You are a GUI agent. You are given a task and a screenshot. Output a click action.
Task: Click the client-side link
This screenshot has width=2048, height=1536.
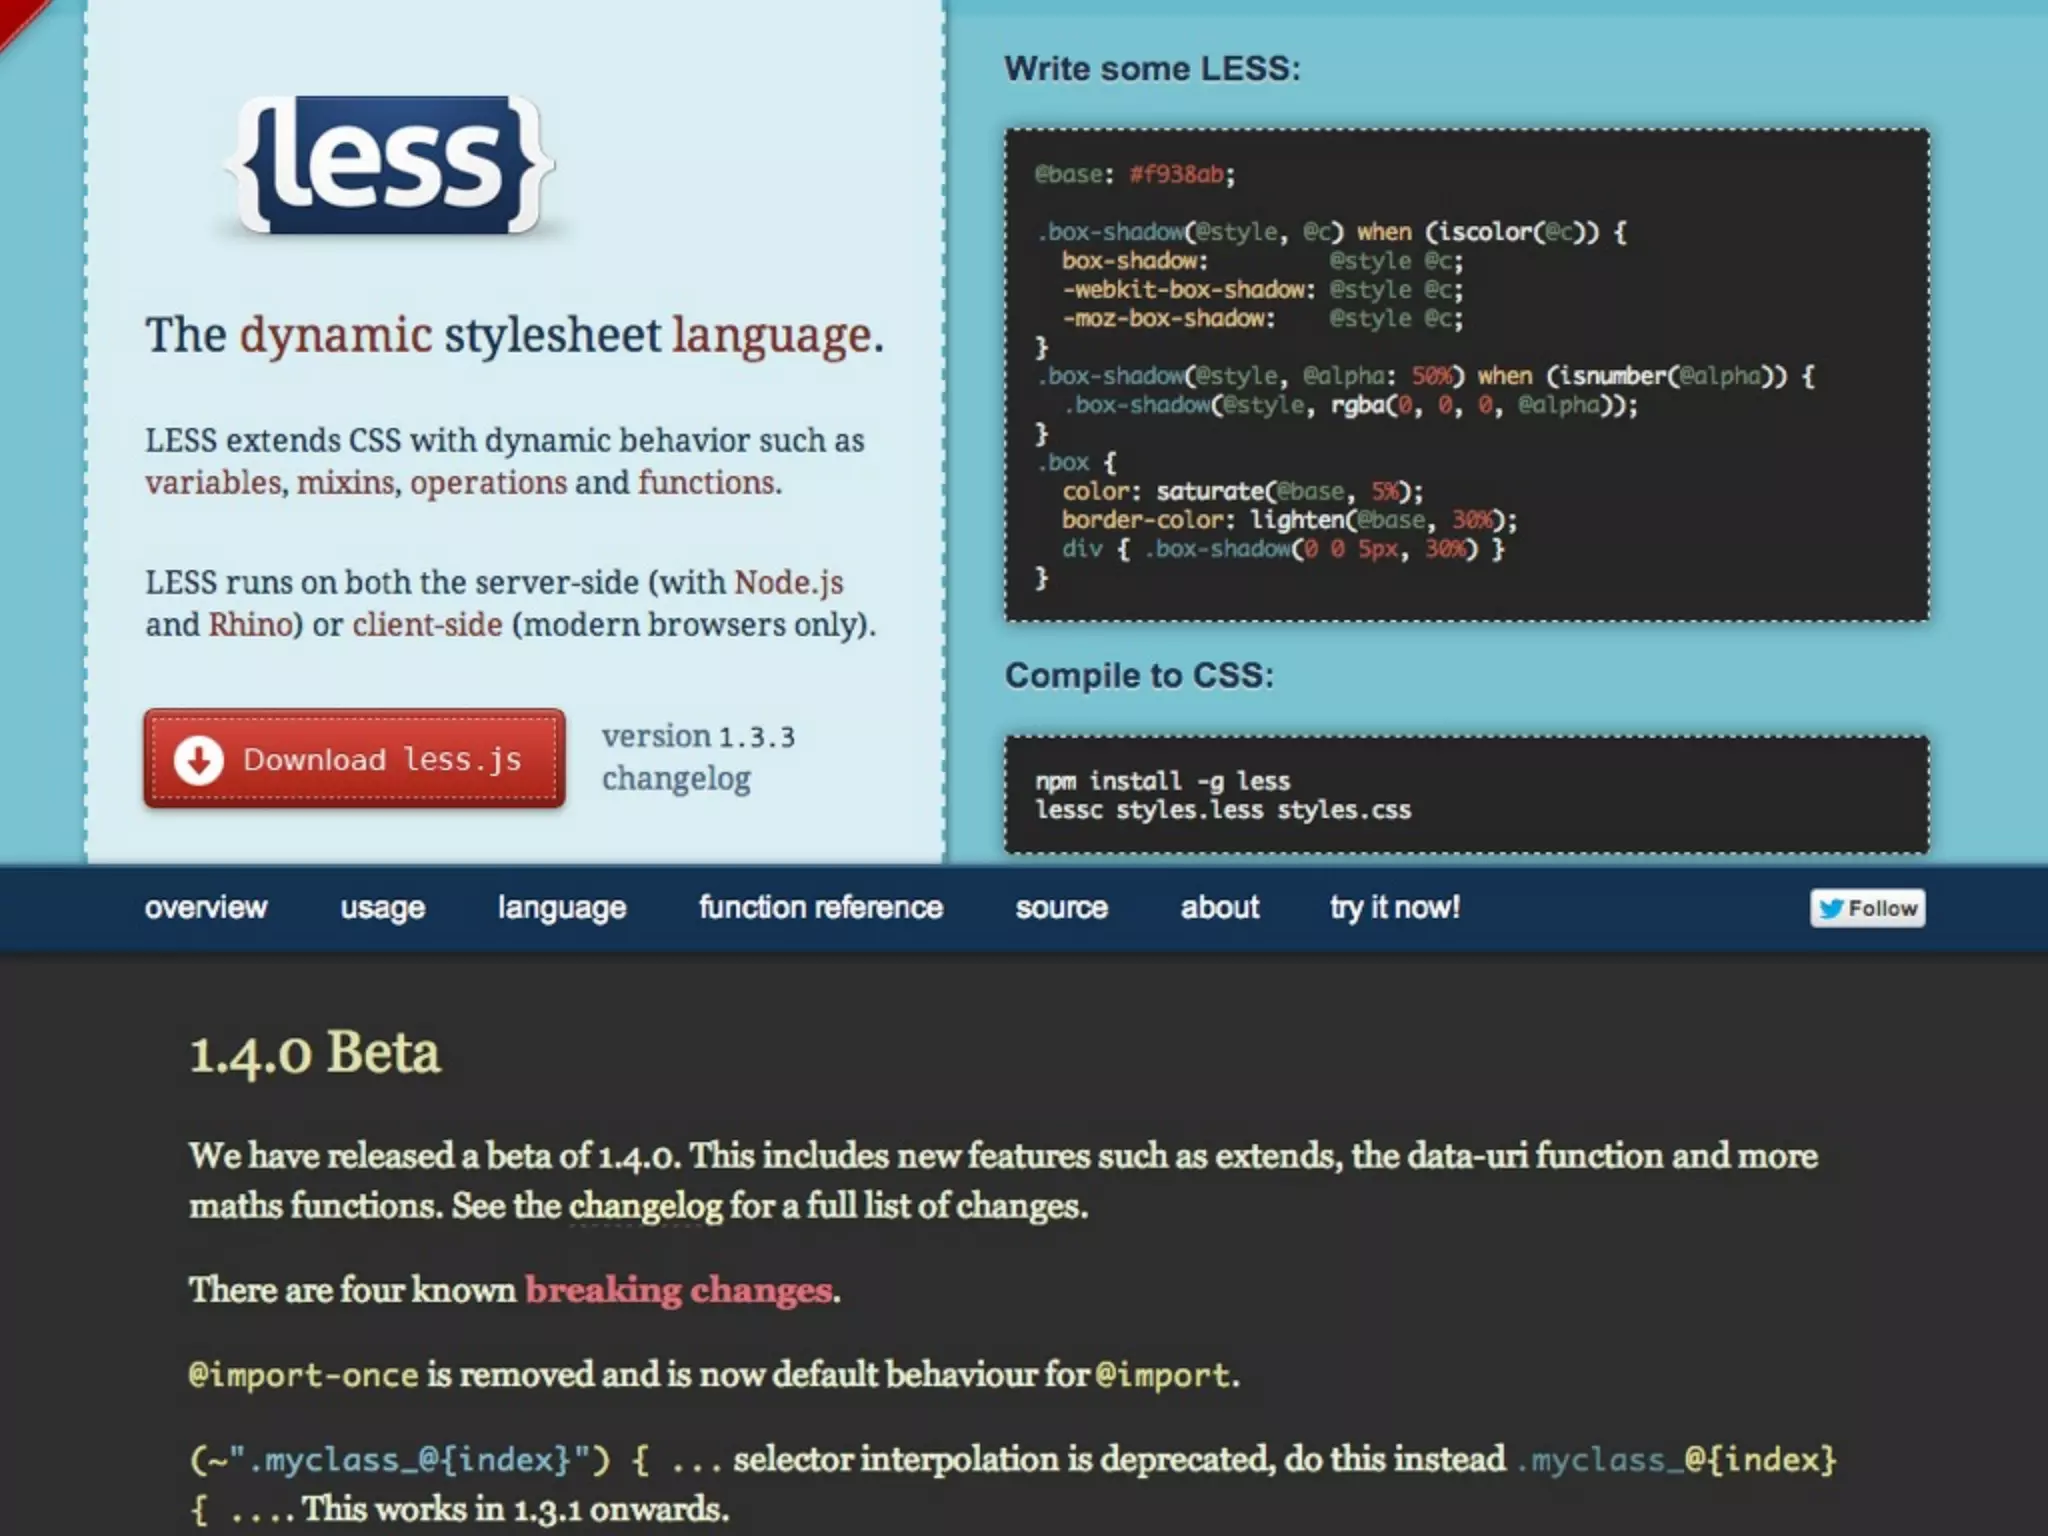[427, 625]
